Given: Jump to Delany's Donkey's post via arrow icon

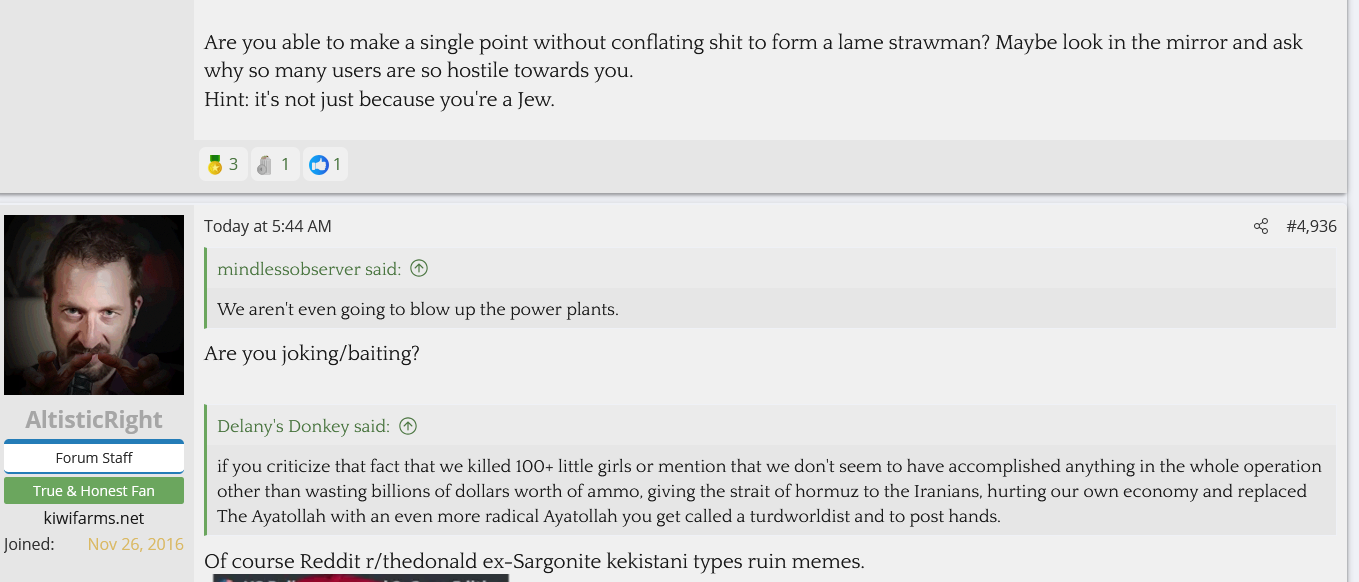Looking at the screenshot, I should tap(408, 426).
